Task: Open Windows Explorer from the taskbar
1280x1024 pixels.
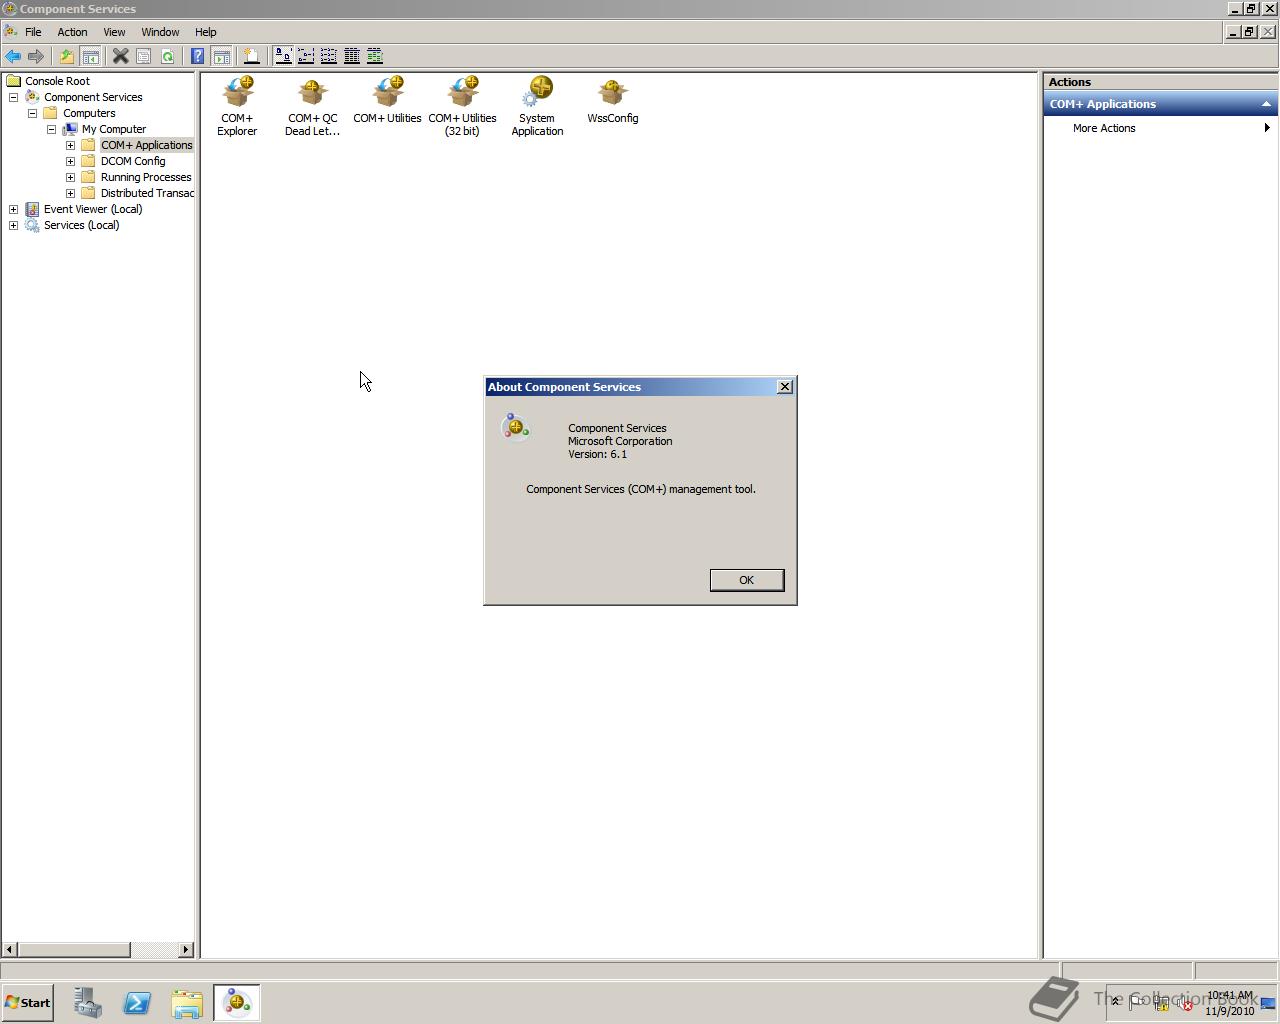Action: [187, 1003]
